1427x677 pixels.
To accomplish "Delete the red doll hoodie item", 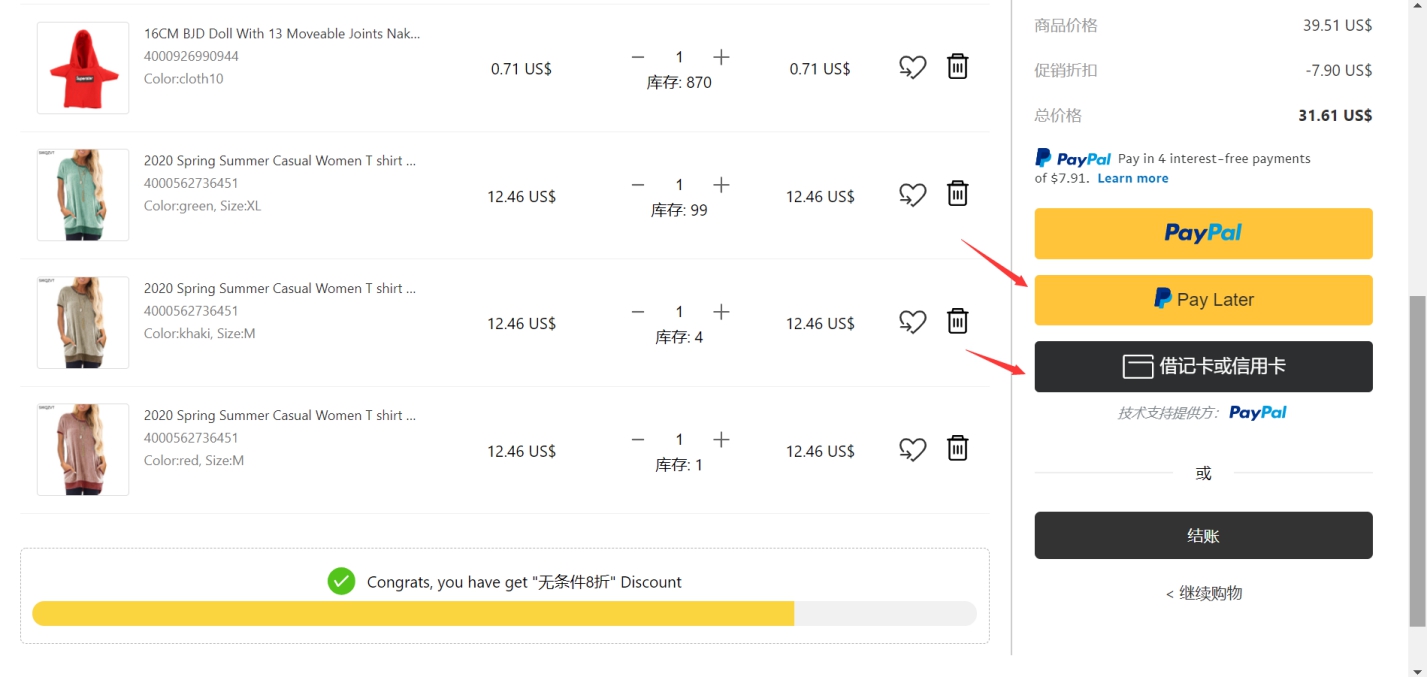I will tap(958, 67).
